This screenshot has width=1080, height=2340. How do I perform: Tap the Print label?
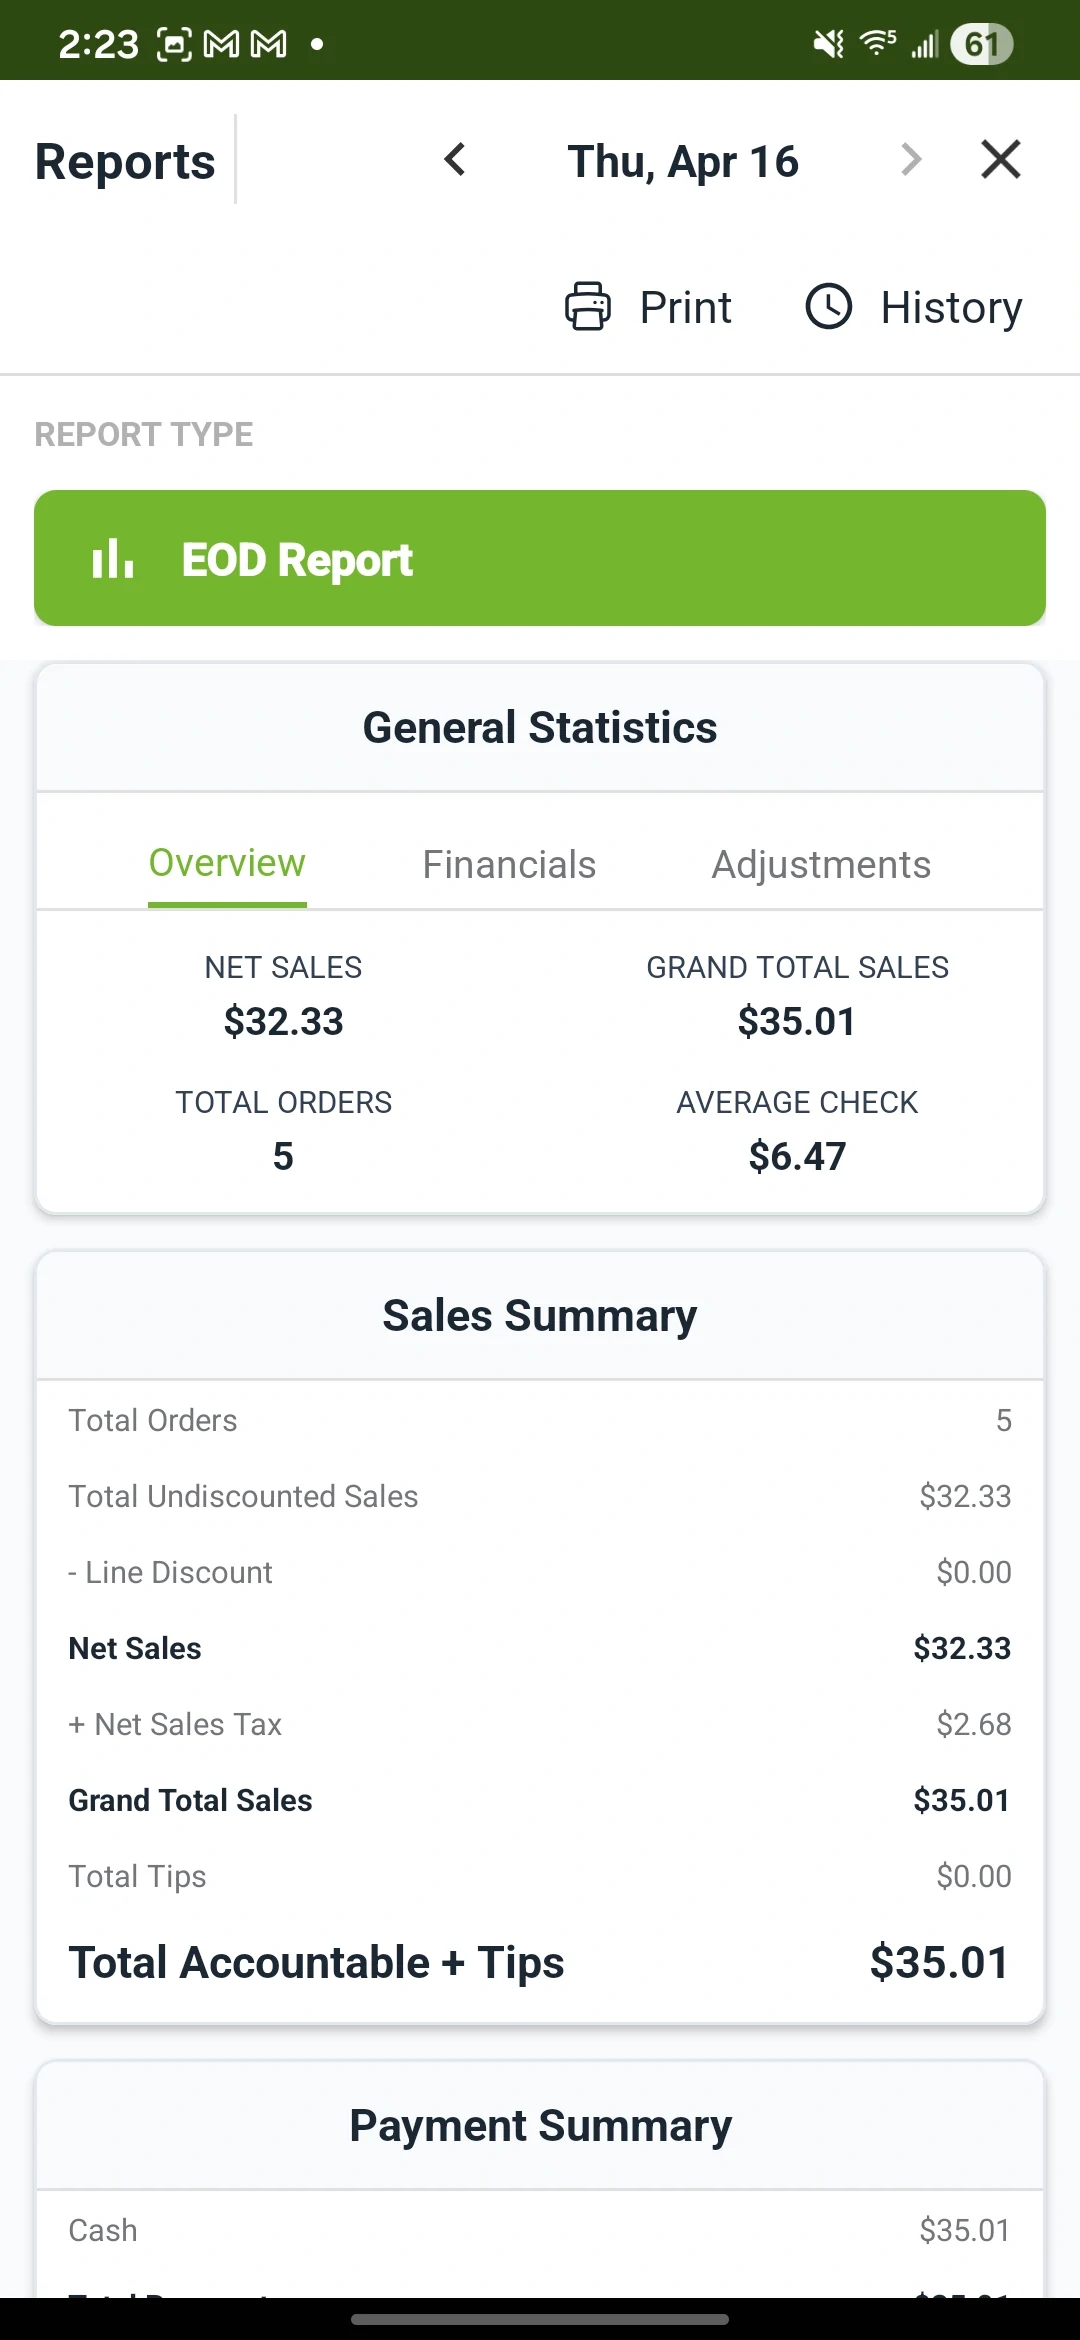pyautogui.click(x=685, y=307)
